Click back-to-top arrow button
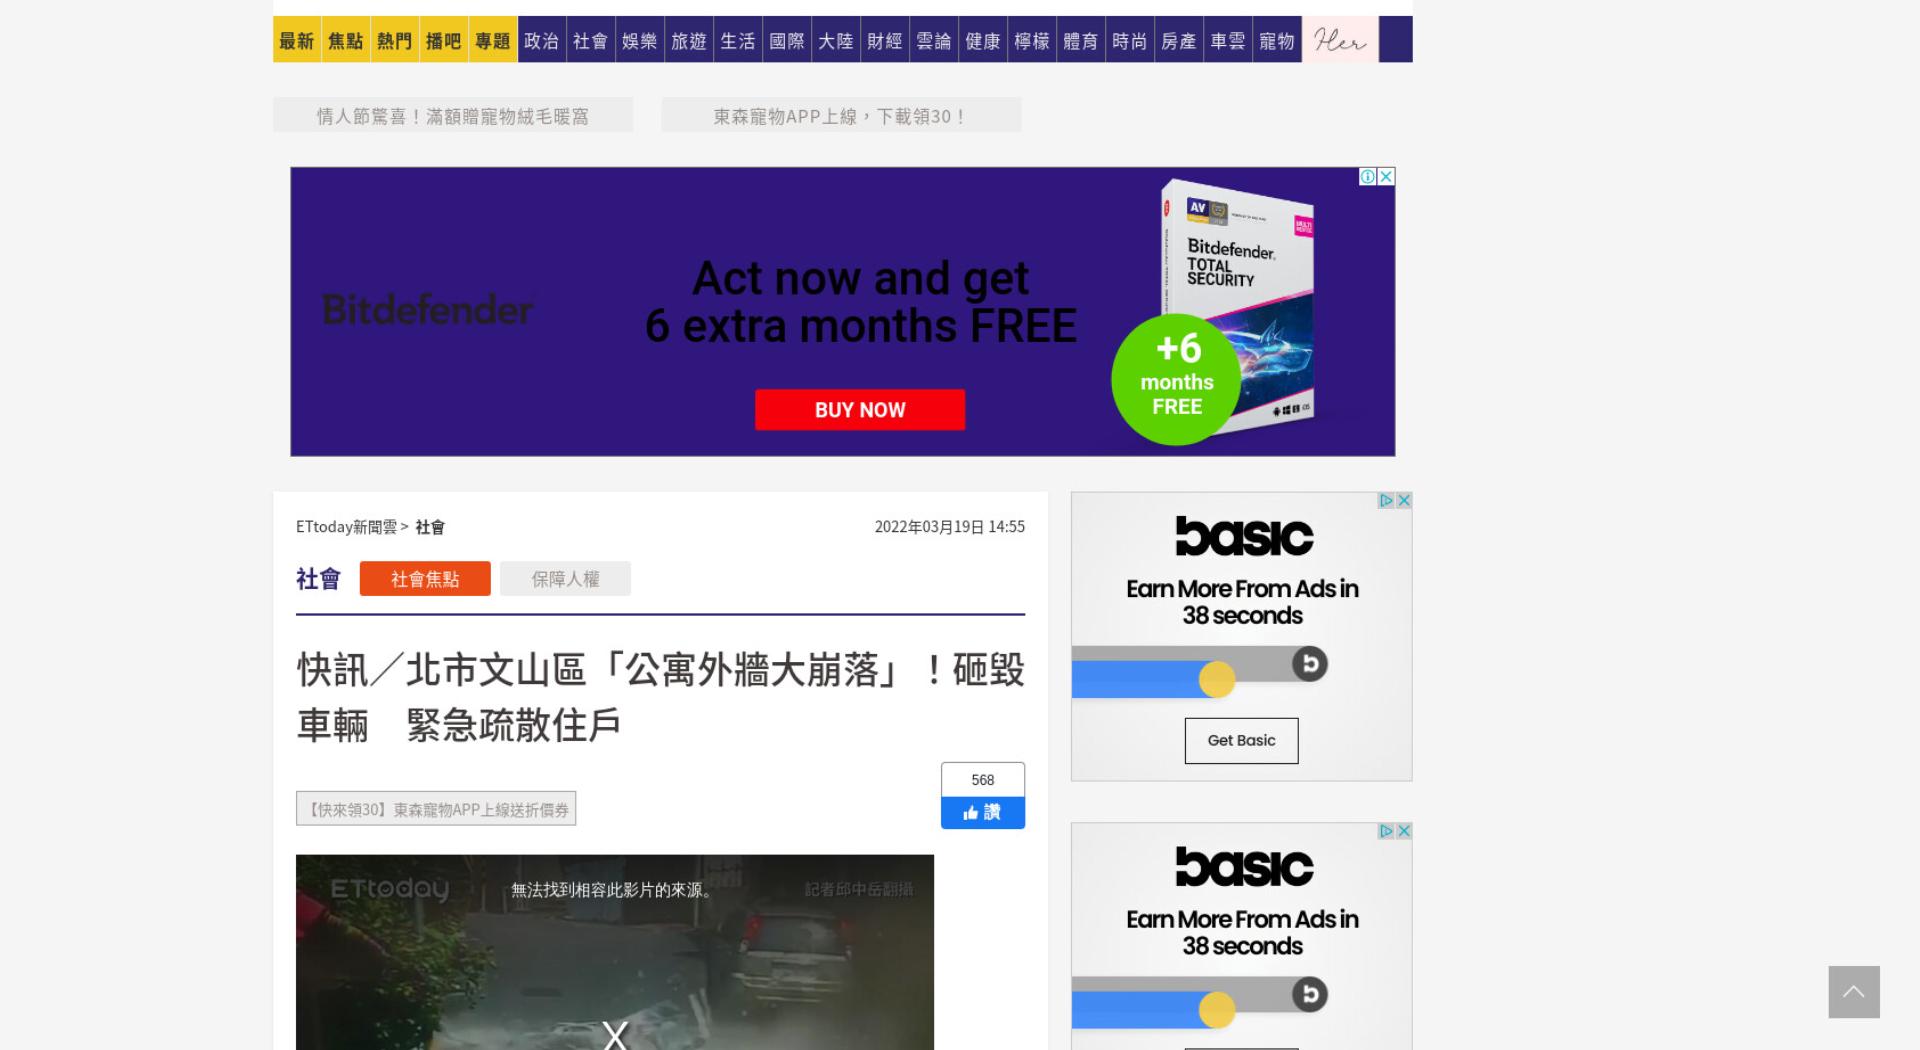Viewport: 1920px width, 1050px height. (x=1854, y=992)
